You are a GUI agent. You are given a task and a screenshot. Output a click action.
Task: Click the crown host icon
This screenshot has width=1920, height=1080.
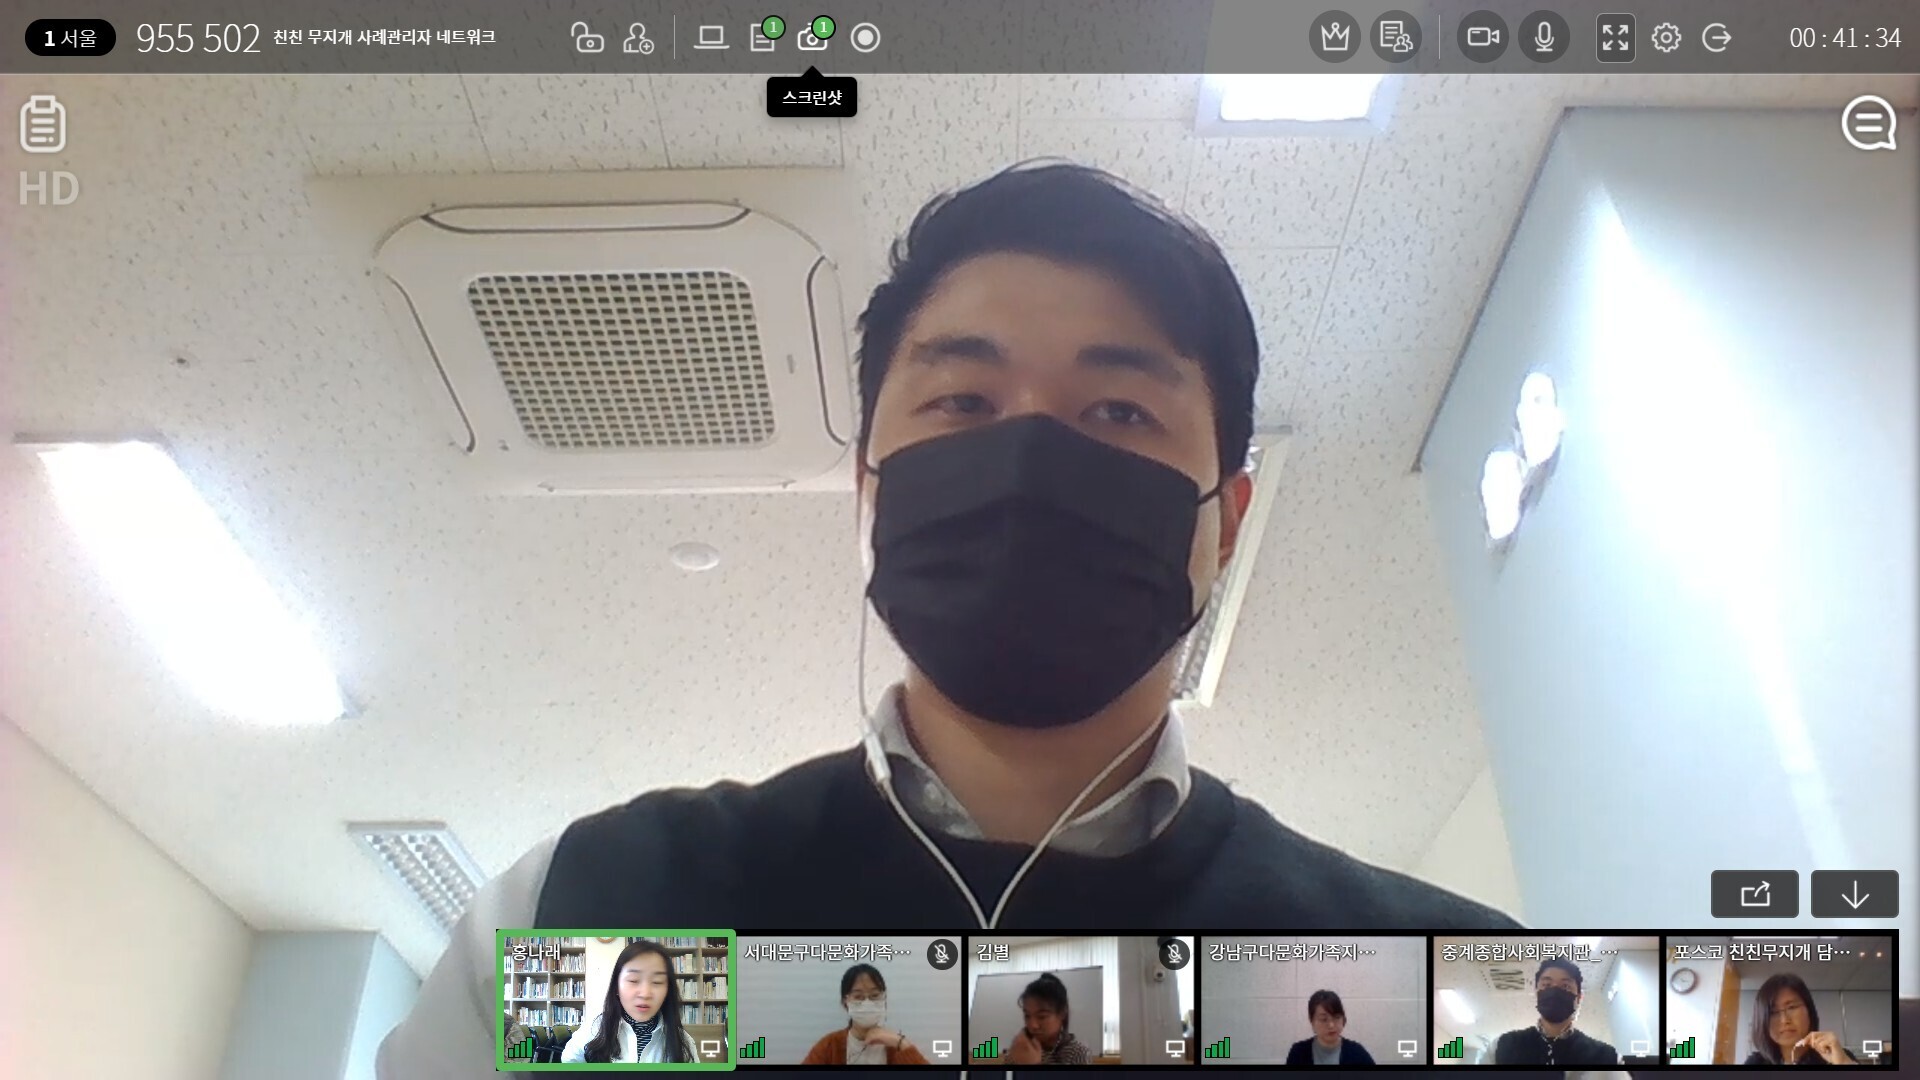tap(1335, 38)
